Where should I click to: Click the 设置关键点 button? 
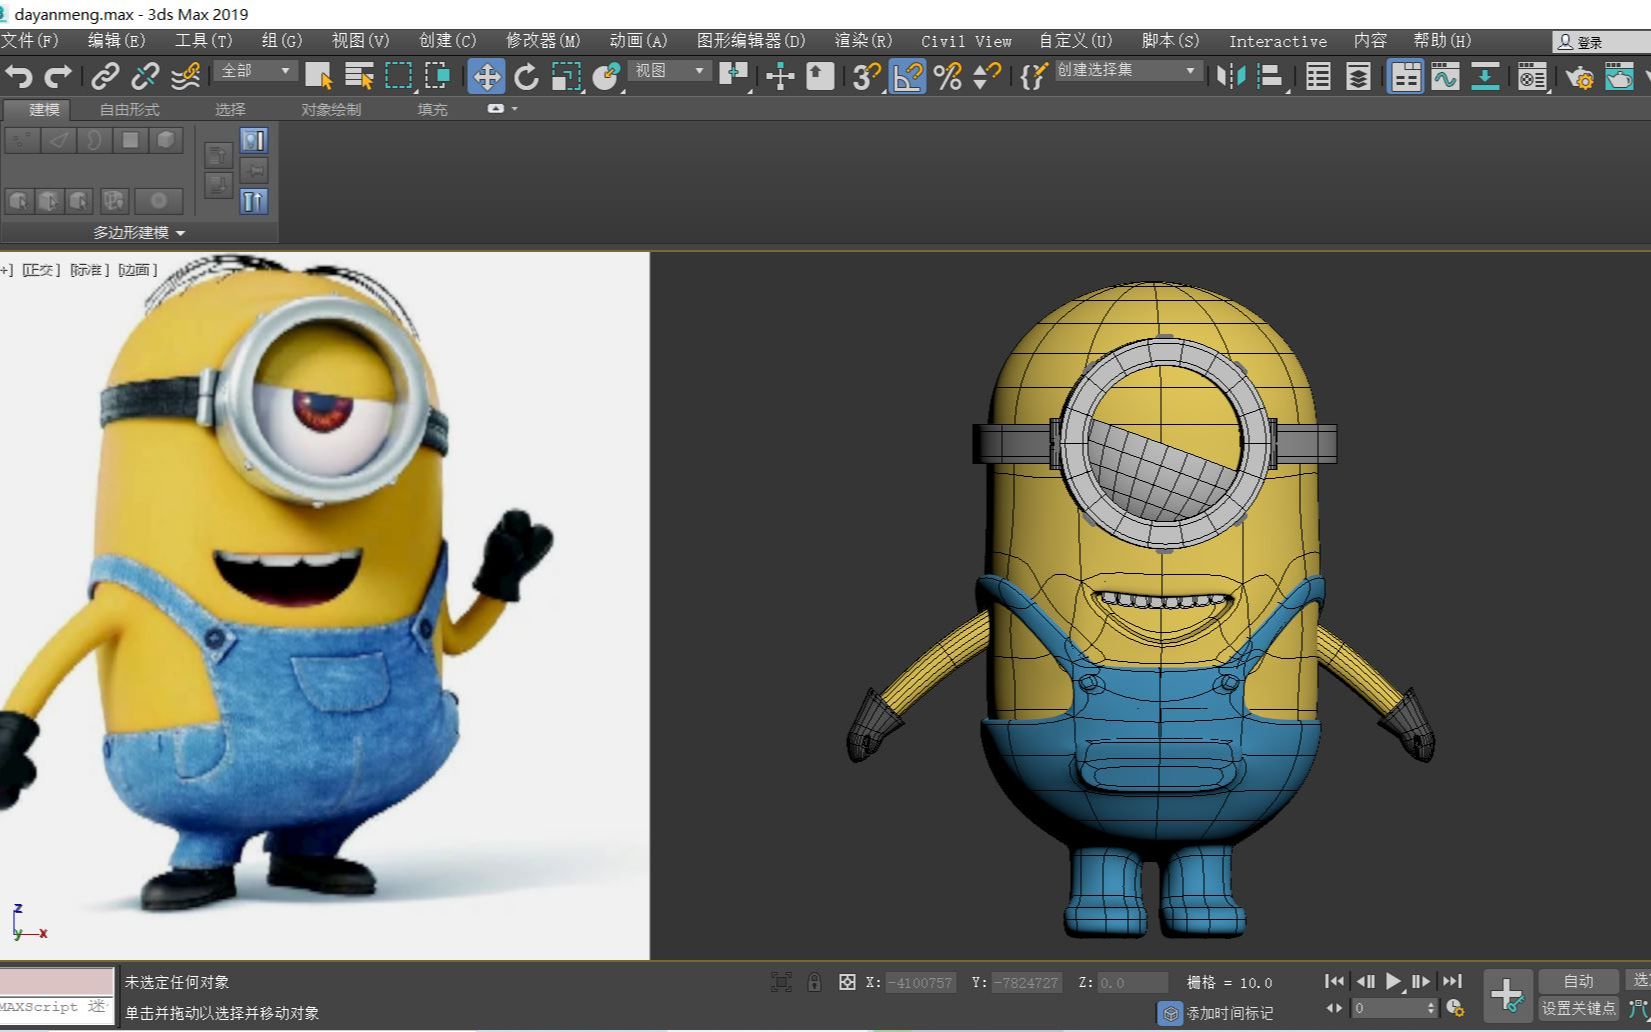click(1578, 1008)
